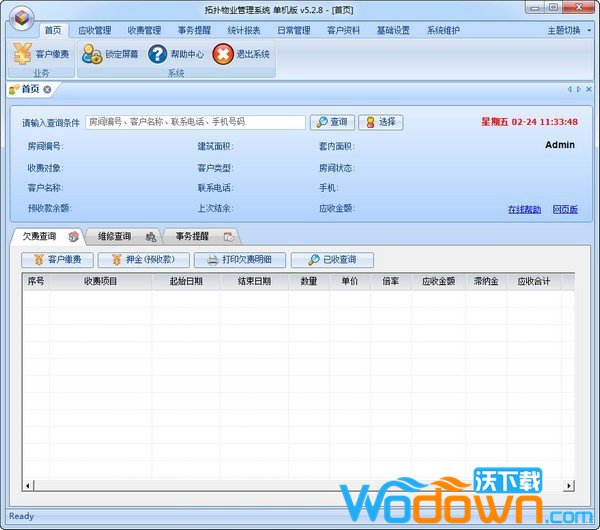Open the 系统维护 ribbon tab

tap(443, 30)
